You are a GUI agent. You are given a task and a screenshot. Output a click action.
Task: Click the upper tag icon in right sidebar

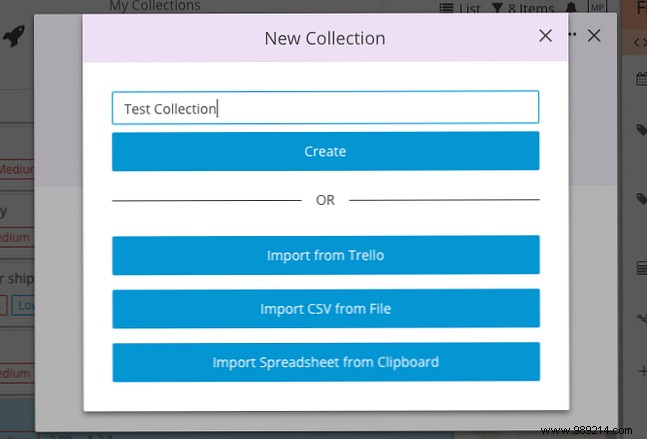pos(642,130)
